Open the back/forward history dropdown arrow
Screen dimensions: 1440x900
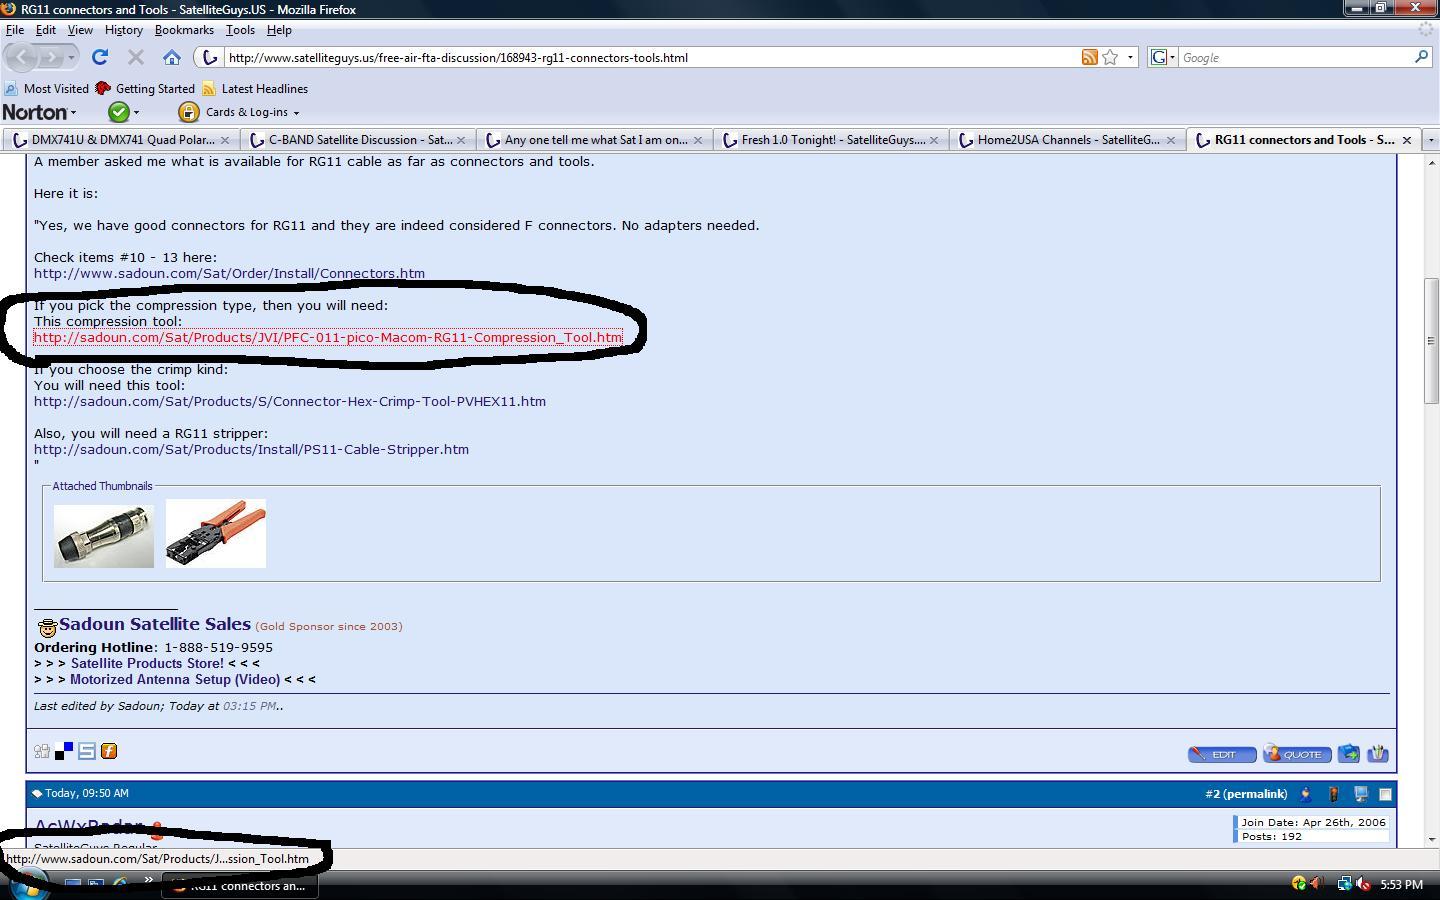tap(71, 58)
